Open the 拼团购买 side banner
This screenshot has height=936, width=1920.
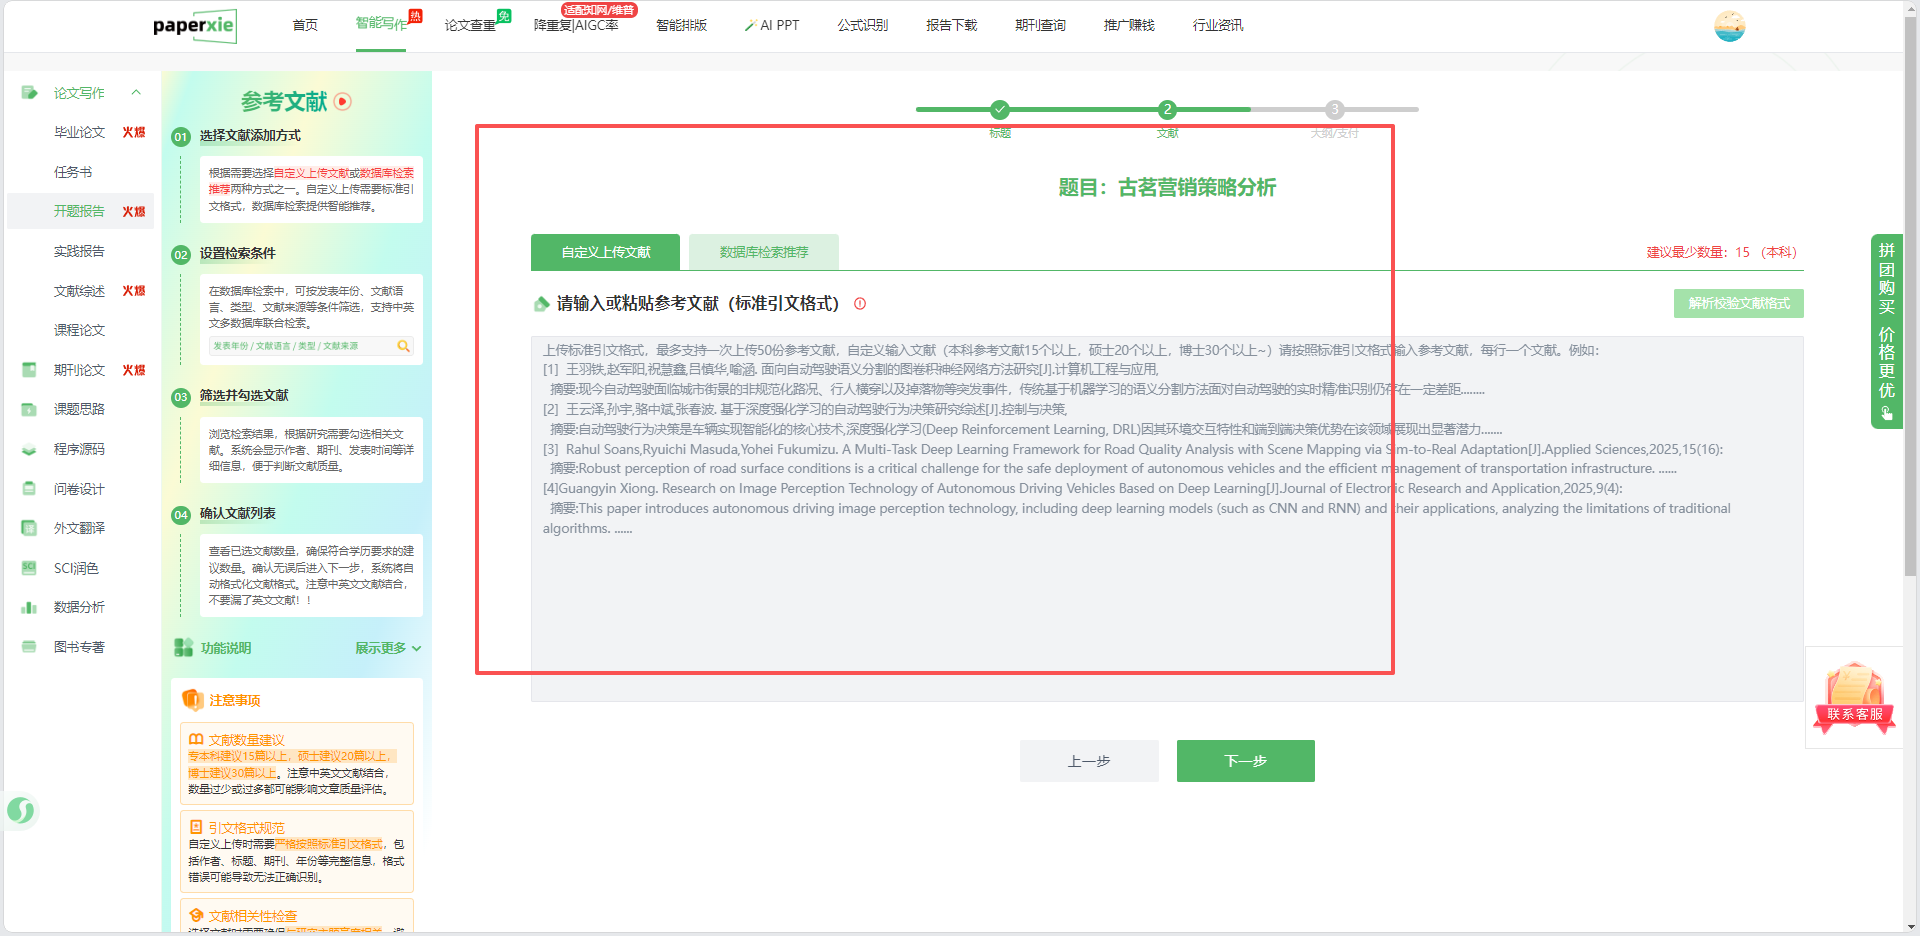click(x=1886, y=330)
